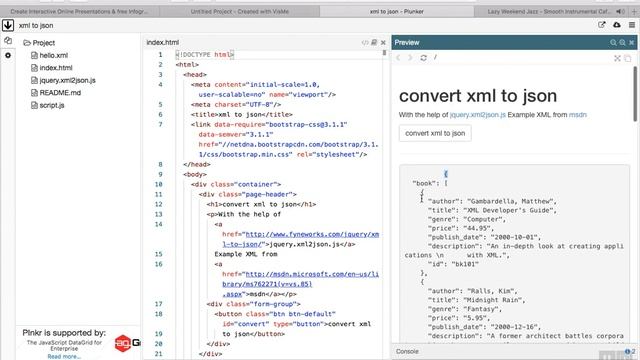Follow the msdn link in preview

[578, 115]
